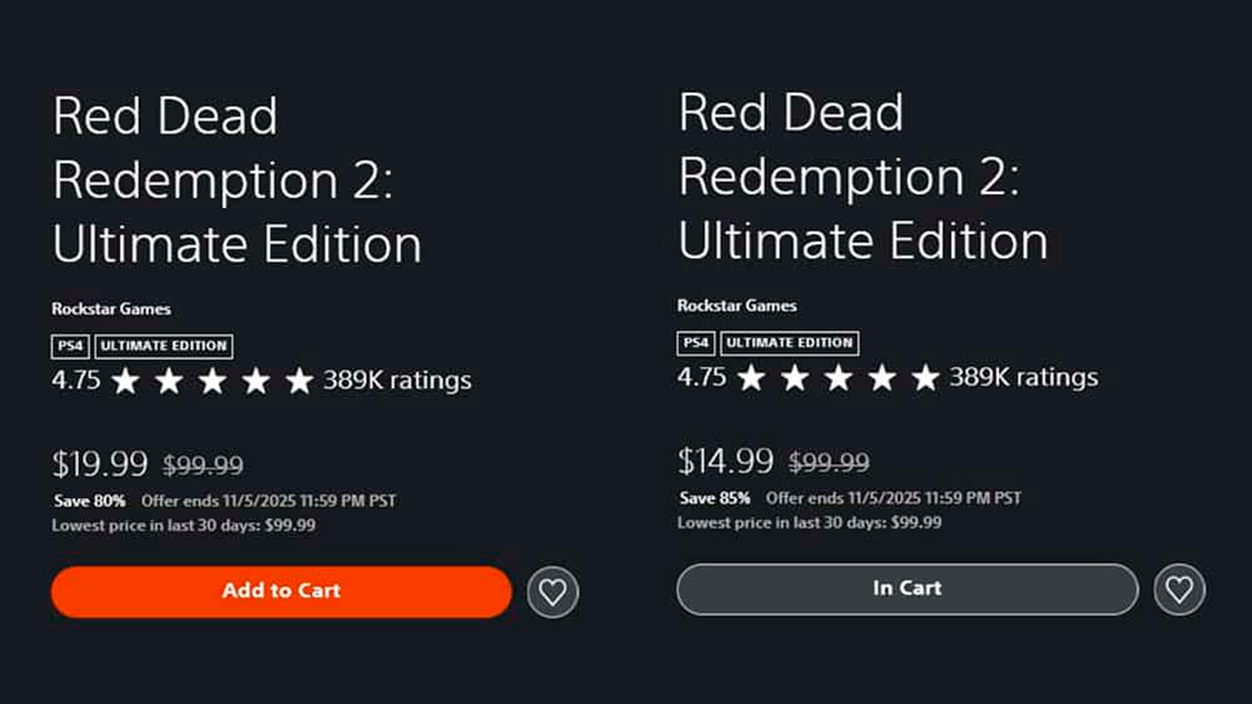Screen dimensions: 1252x704
Task: Click the fifth star in the right rating row
Action: tap(923, 377)
